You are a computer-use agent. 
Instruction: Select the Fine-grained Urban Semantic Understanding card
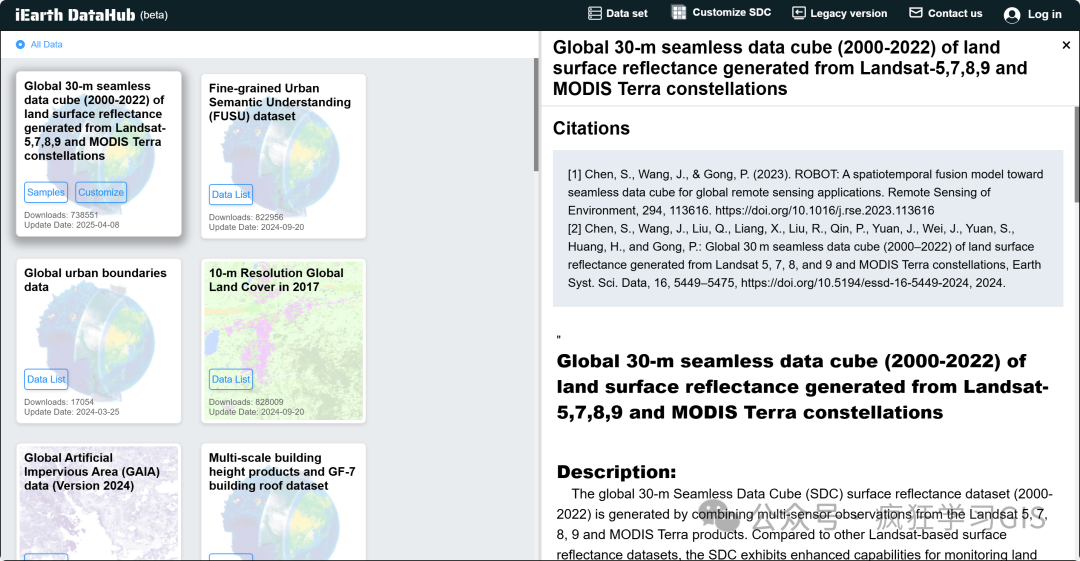(x=283, y=156)
